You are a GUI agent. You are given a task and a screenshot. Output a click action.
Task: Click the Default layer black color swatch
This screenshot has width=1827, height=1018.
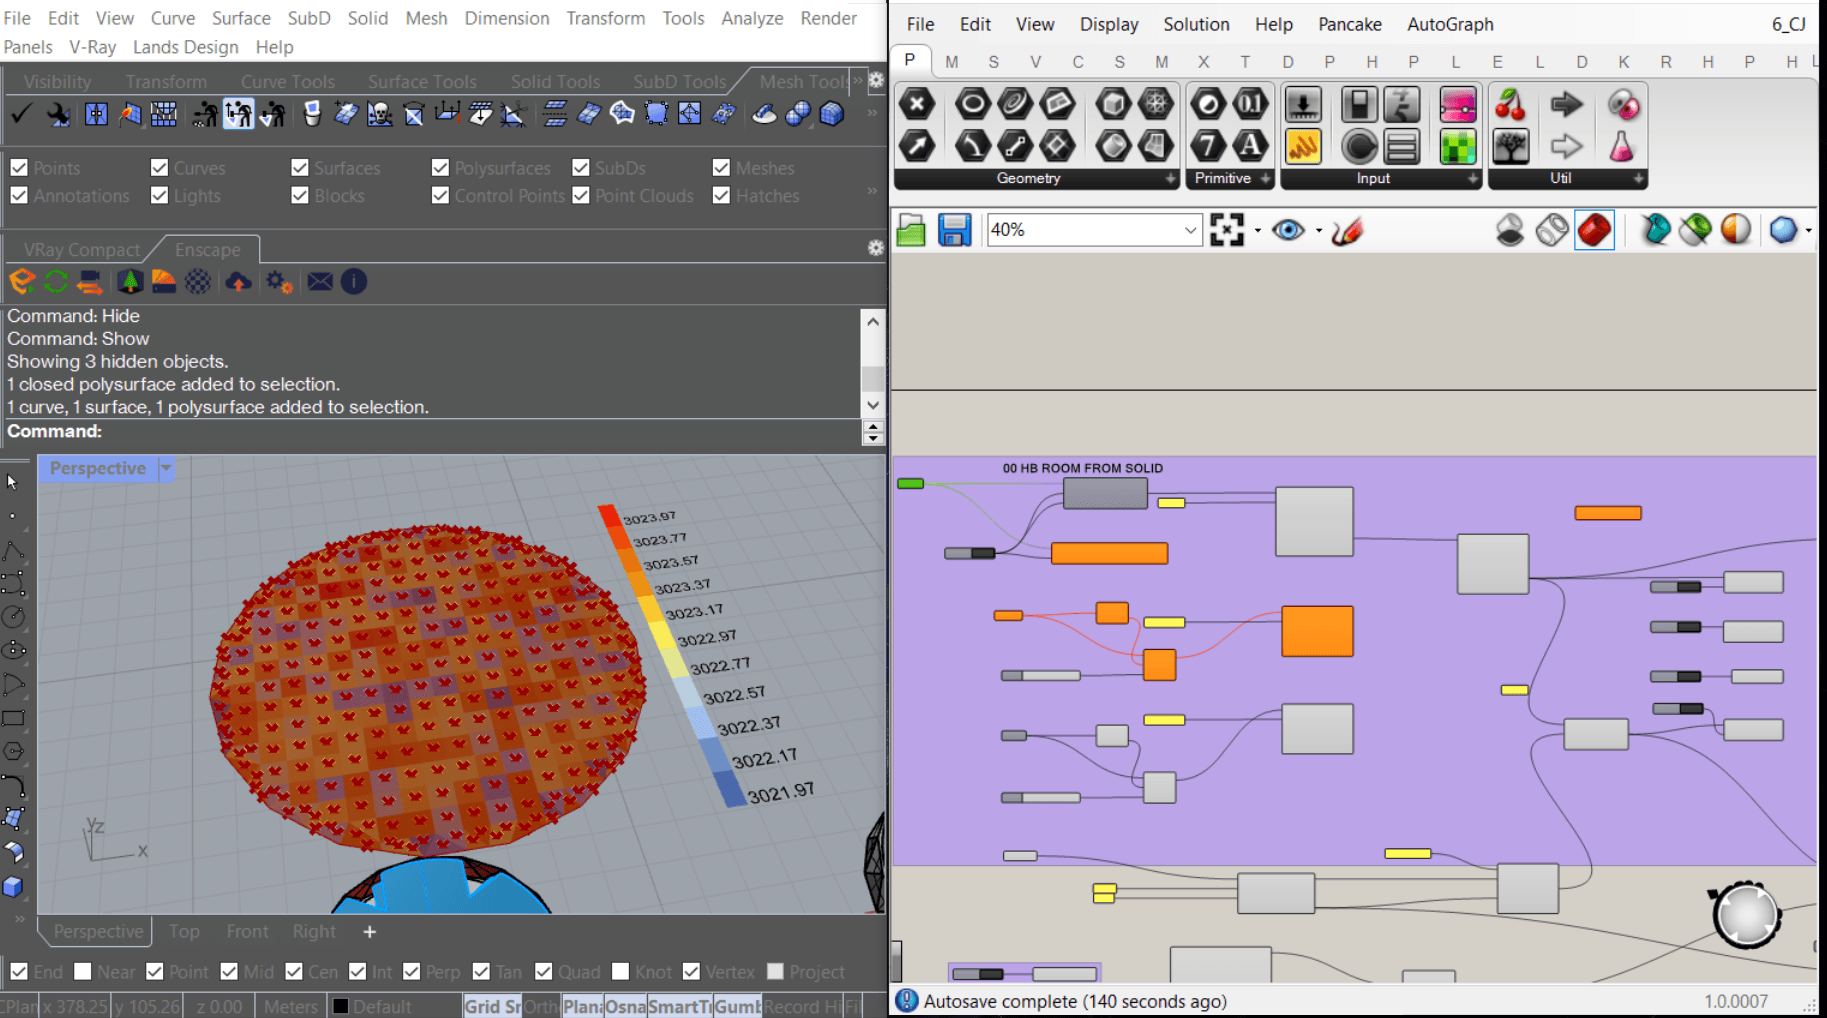(x=340, y=1006)
